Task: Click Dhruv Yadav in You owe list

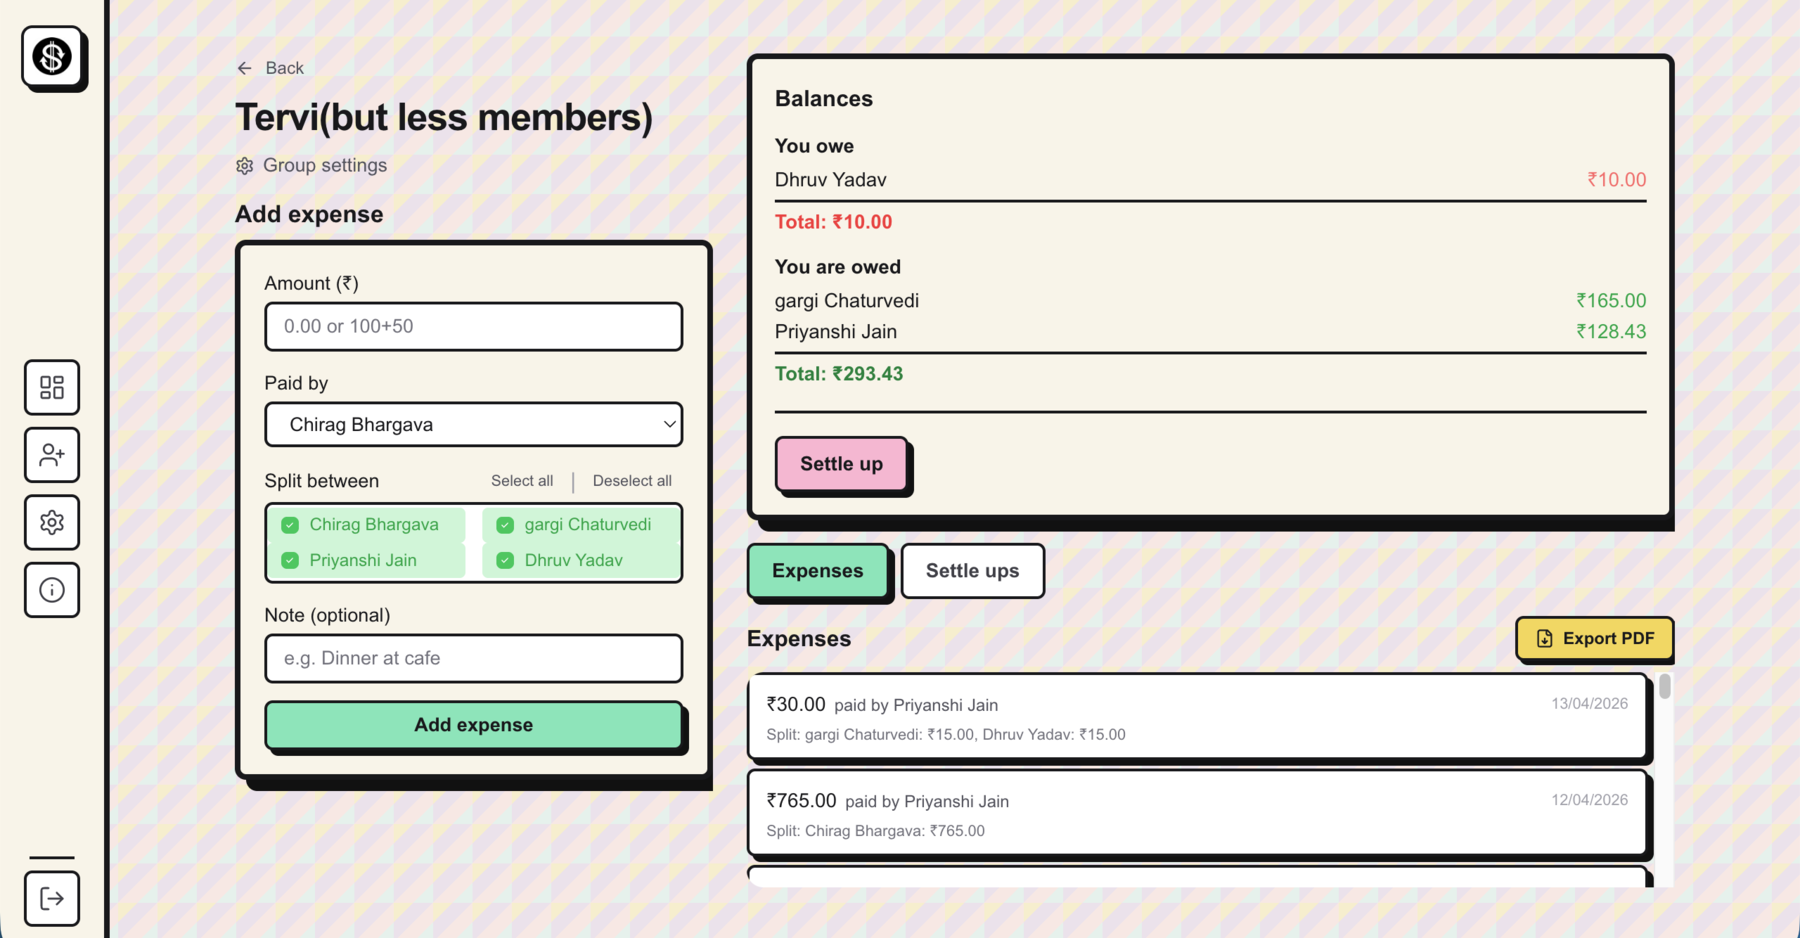Action: click(830, 180)
